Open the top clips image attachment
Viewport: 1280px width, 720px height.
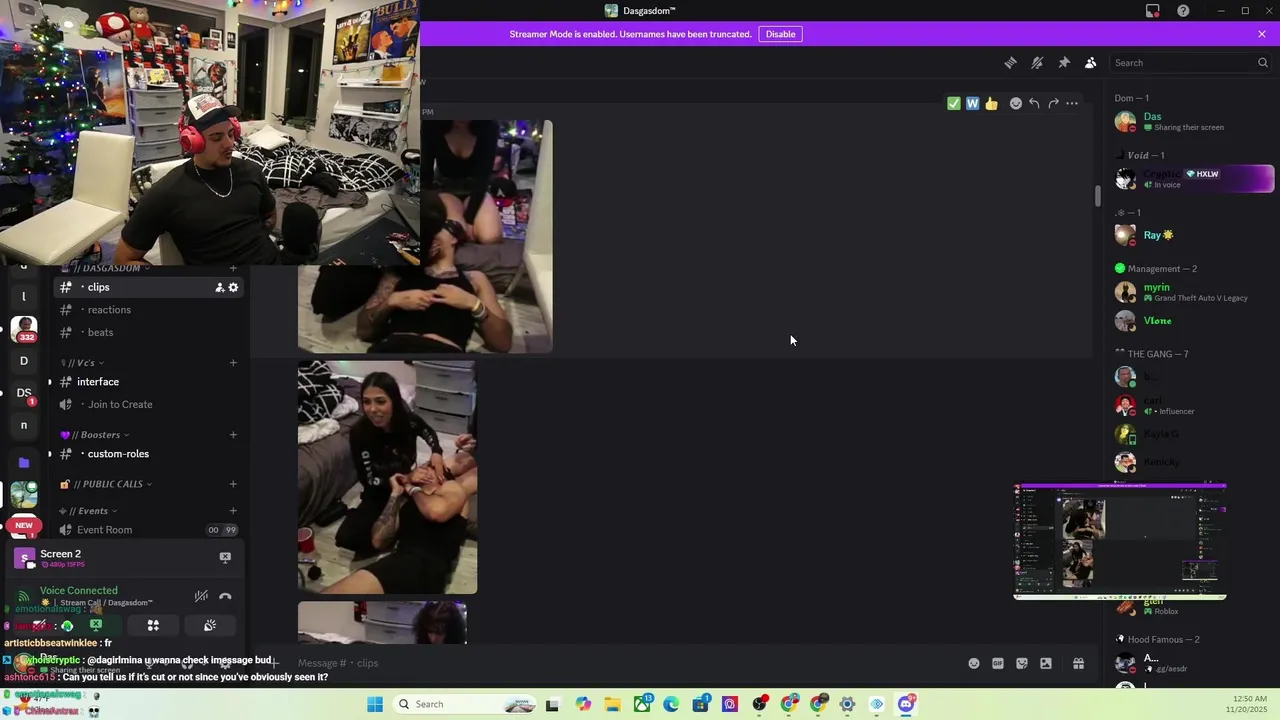tap(425, 236)
